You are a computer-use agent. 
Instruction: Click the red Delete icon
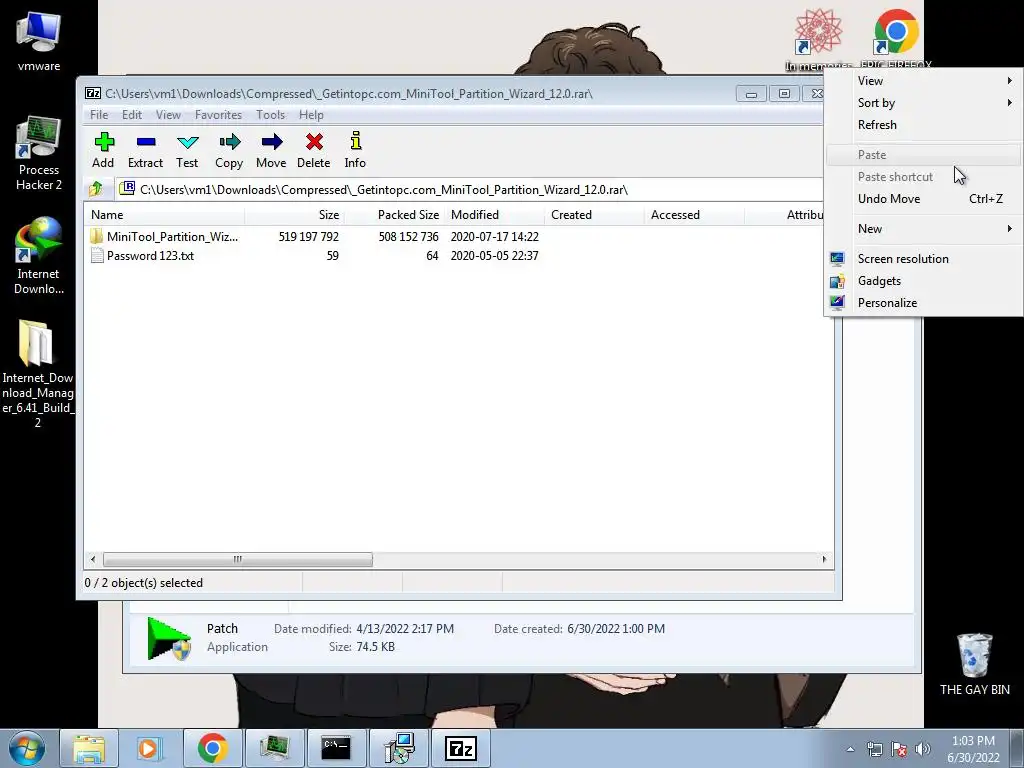click(313, 150)
